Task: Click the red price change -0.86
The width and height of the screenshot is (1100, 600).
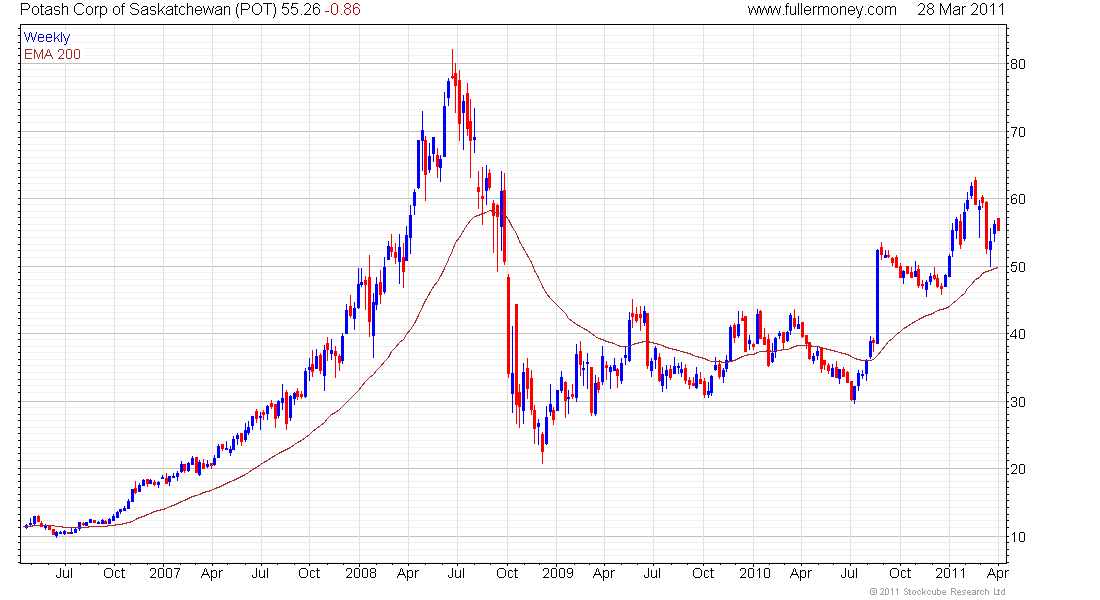Action: (342, 10)
